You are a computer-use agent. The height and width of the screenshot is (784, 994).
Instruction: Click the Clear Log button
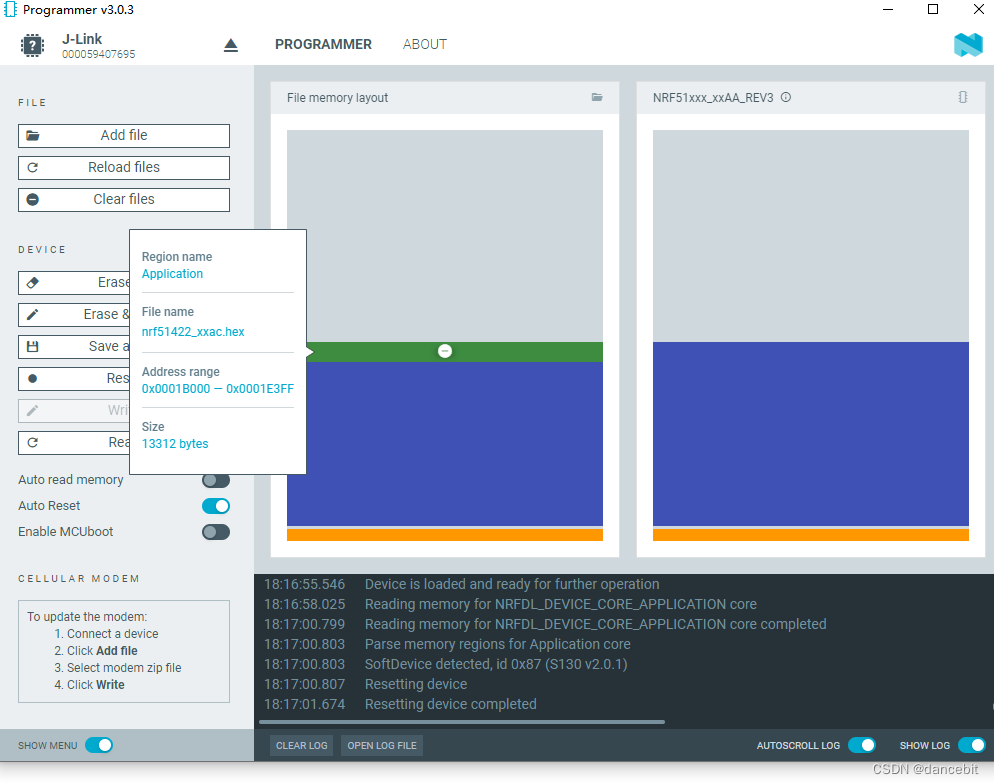(x=302, y=745)
